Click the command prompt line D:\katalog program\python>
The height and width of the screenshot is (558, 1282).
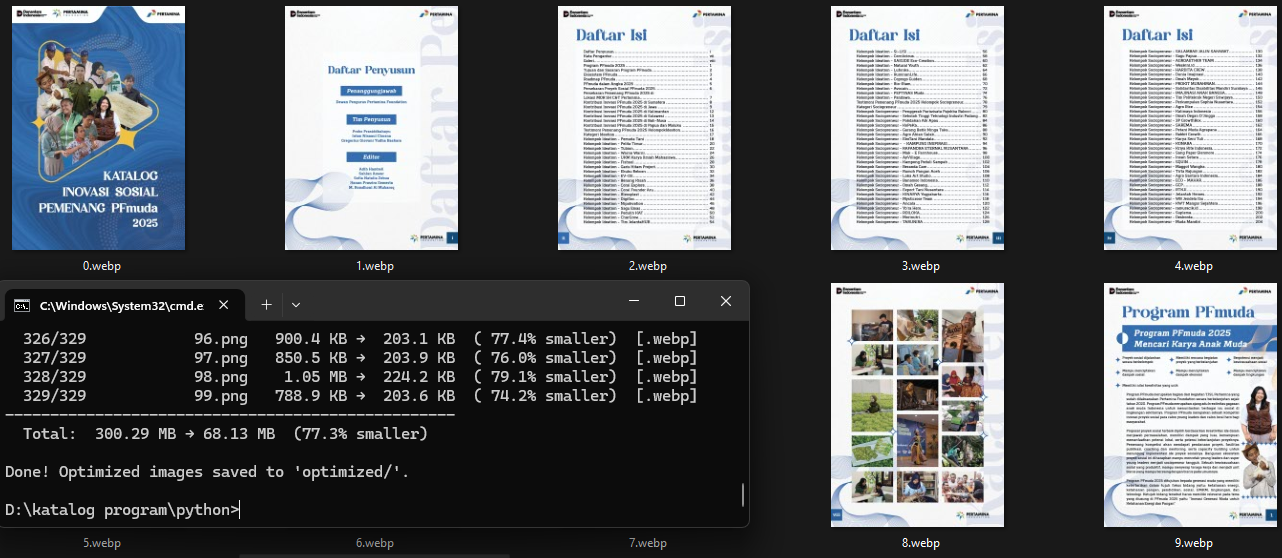120,510
